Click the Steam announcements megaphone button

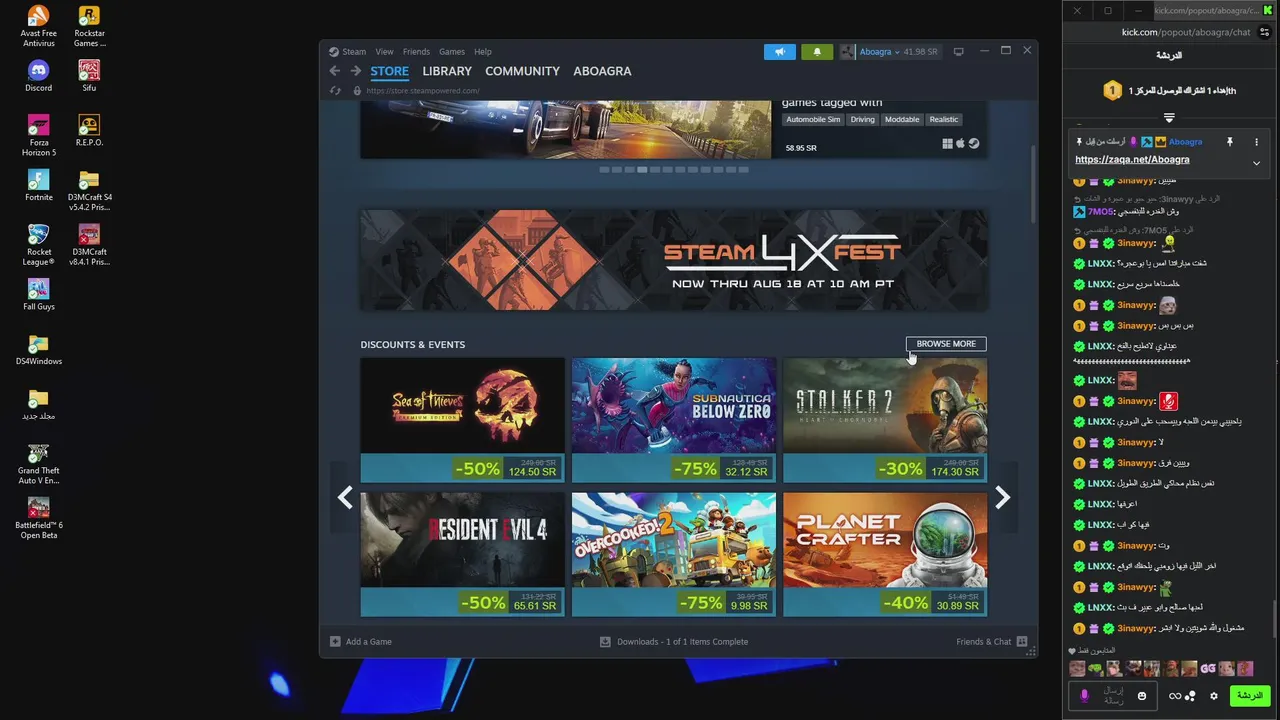(x=780, y=52)
